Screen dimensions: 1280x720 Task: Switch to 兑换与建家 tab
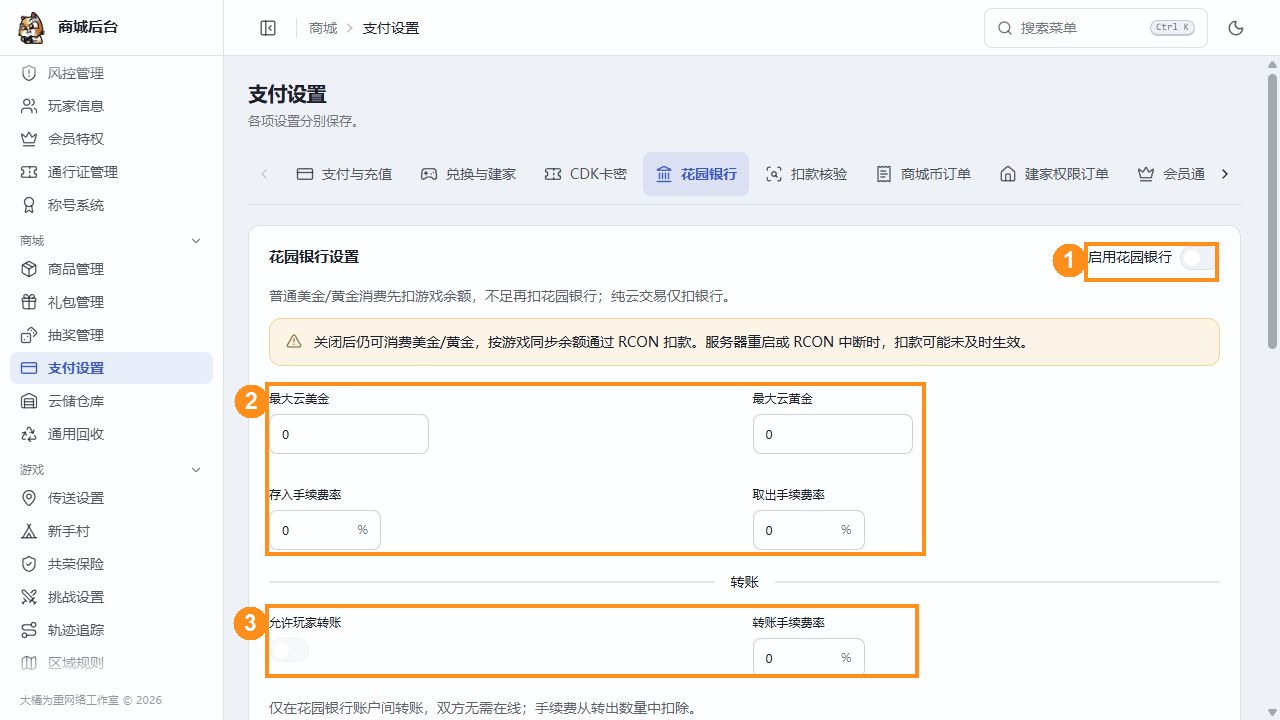[468, 174]
